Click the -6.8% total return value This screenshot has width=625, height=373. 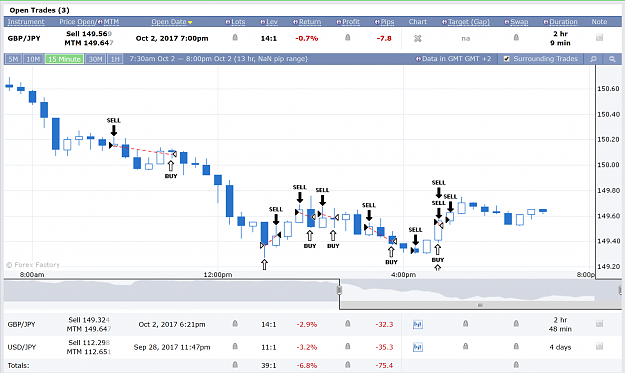tap(307, 365)
